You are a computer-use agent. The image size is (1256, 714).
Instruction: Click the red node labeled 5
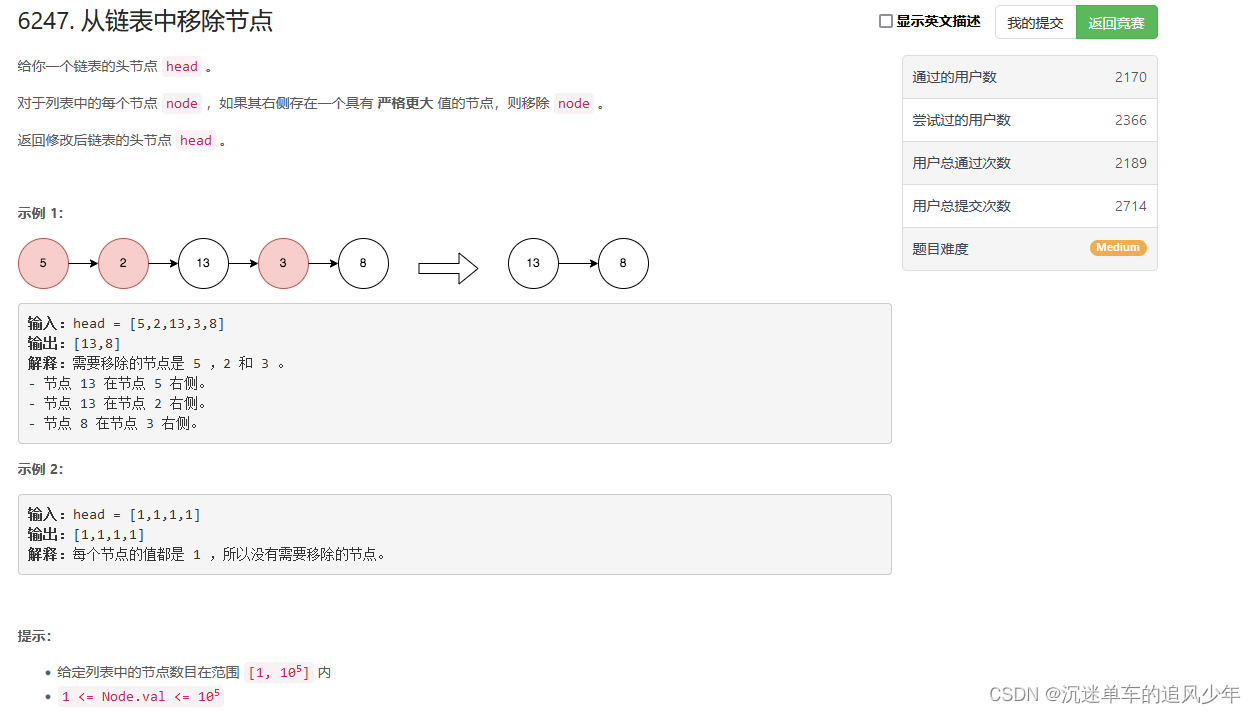43,263
